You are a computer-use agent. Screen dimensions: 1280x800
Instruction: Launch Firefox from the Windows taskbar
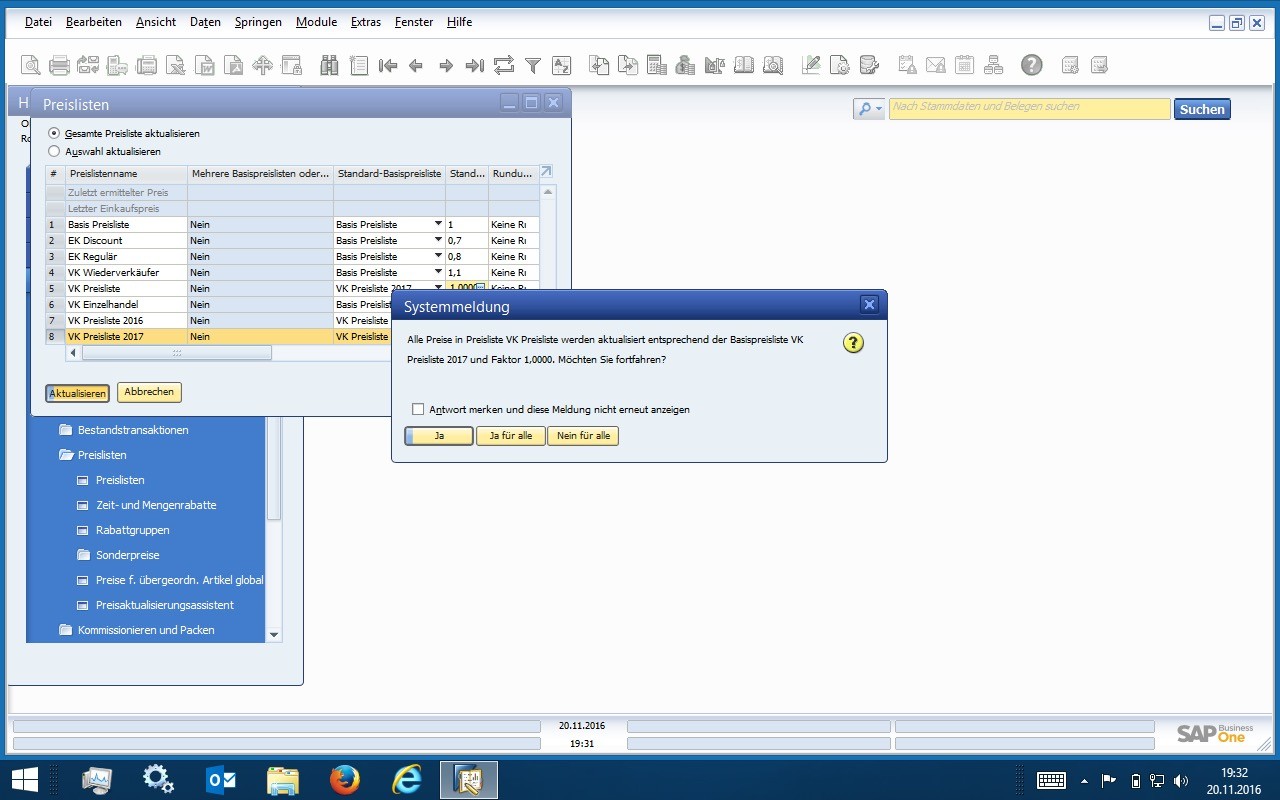pos(345,780)
